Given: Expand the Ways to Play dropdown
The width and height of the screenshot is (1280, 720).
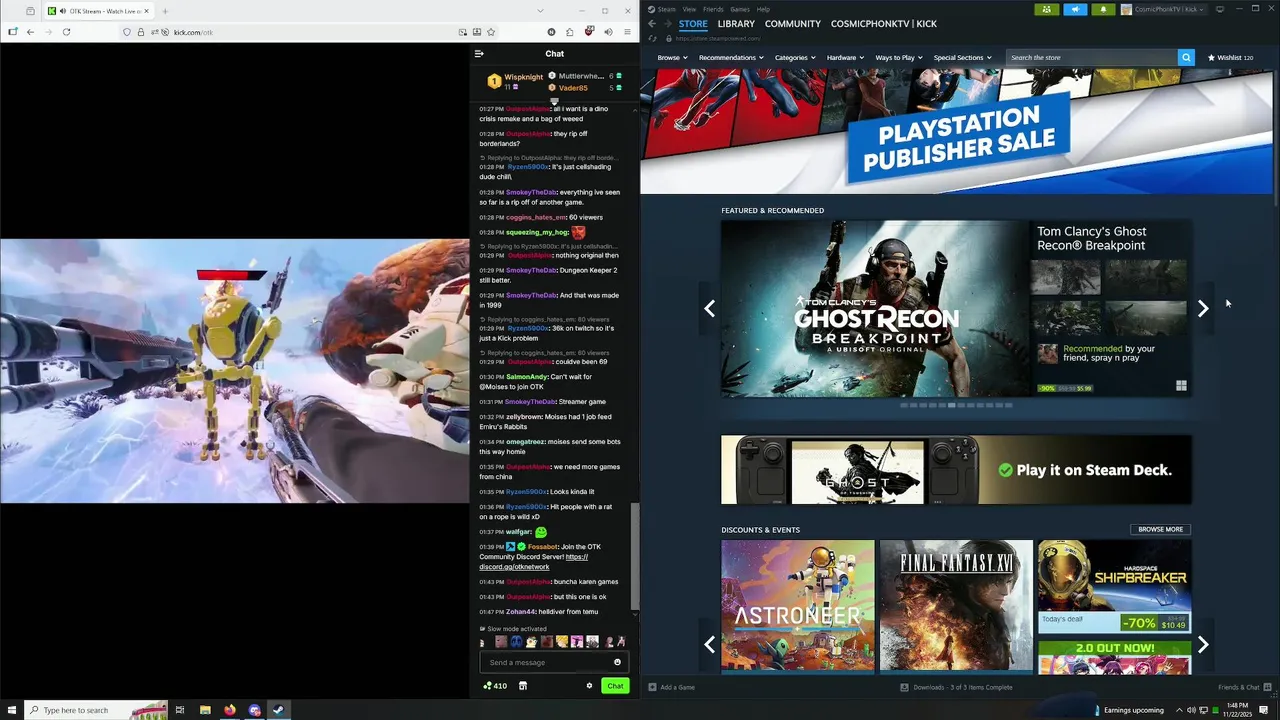Looking at the screenshot, I should point(899,57).
